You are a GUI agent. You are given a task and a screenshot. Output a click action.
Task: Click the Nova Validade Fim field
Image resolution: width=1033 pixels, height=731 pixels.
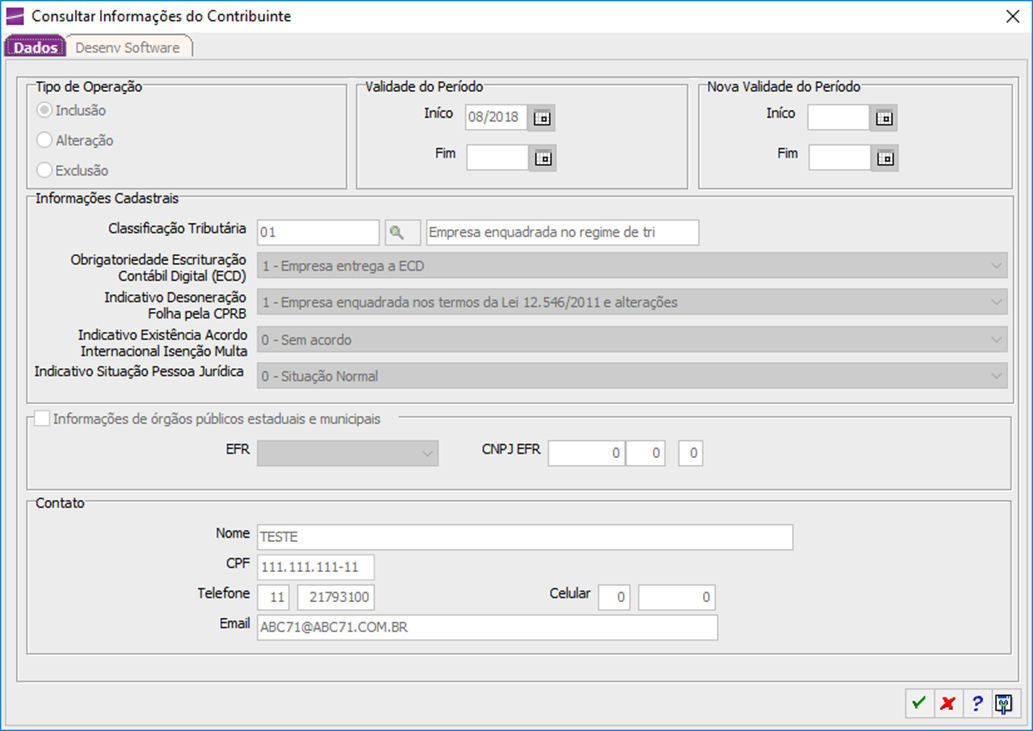(840, 157)
